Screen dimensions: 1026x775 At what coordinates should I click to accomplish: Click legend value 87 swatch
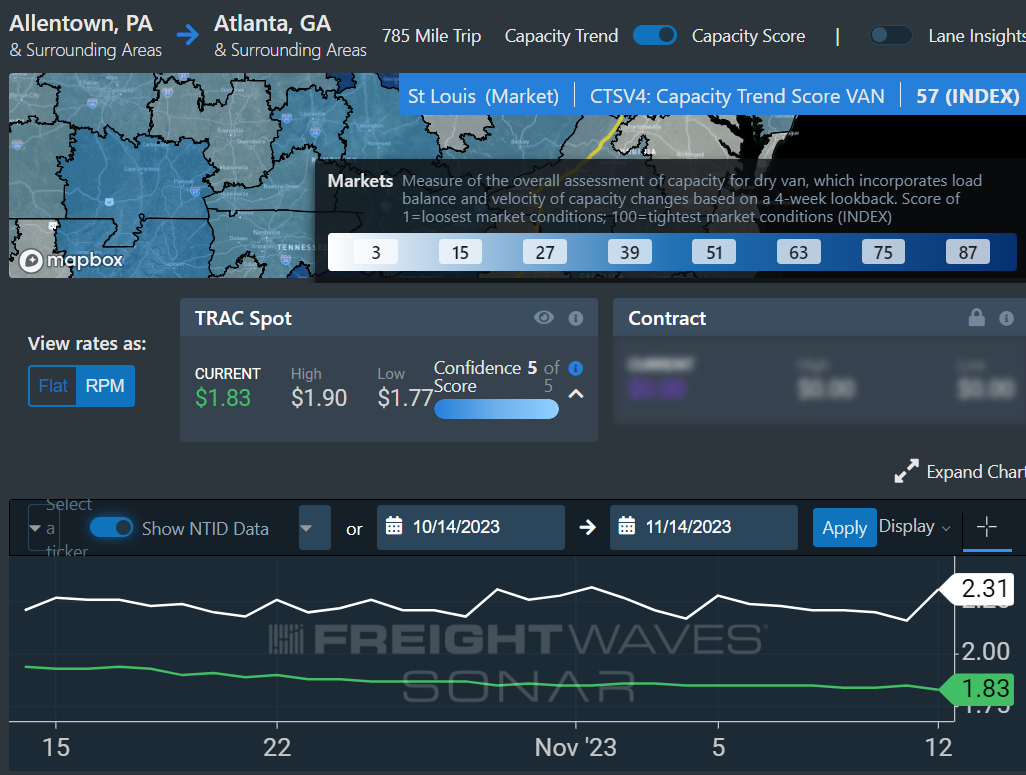point(968,252)
